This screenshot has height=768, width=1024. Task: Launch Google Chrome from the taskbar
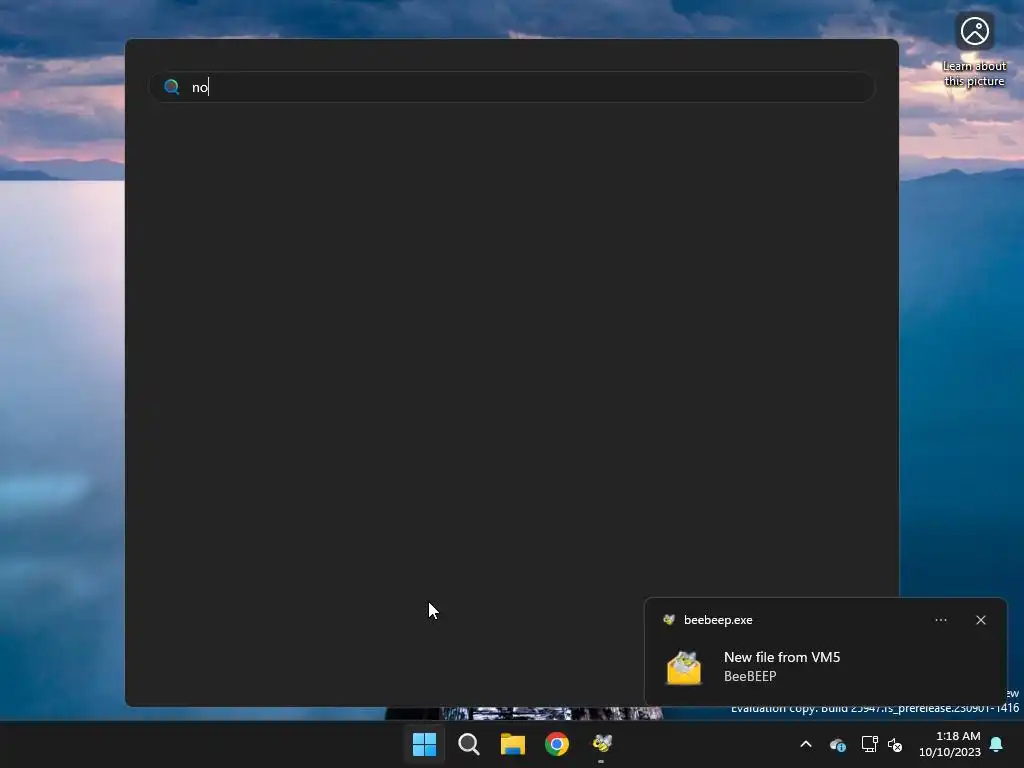point(557,744)
